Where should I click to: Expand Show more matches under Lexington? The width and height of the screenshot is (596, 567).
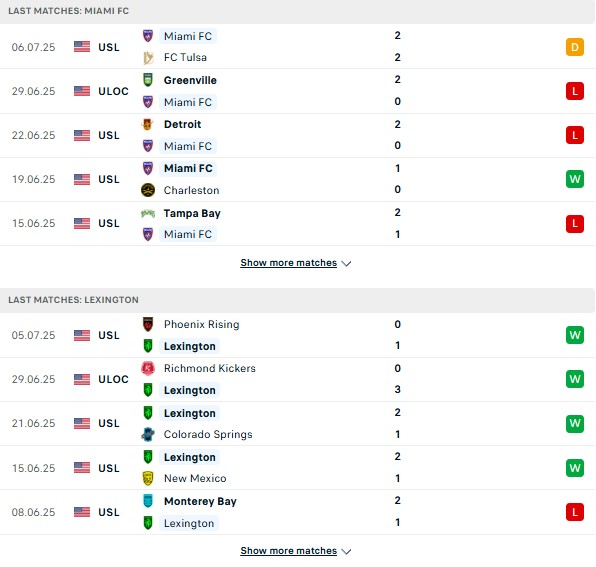[288, 551]
